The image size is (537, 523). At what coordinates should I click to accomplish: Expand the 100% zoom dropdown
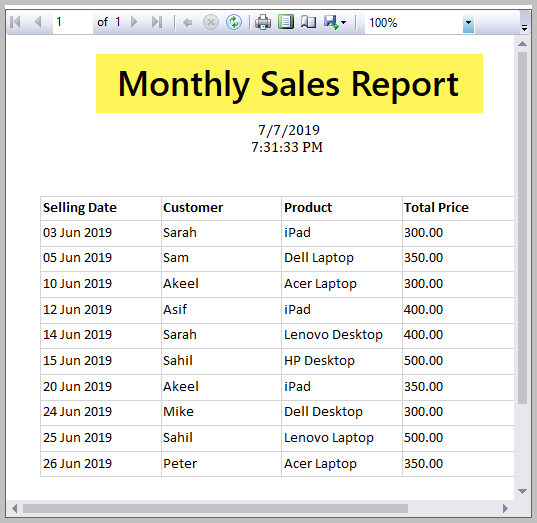tap(468, 23)
